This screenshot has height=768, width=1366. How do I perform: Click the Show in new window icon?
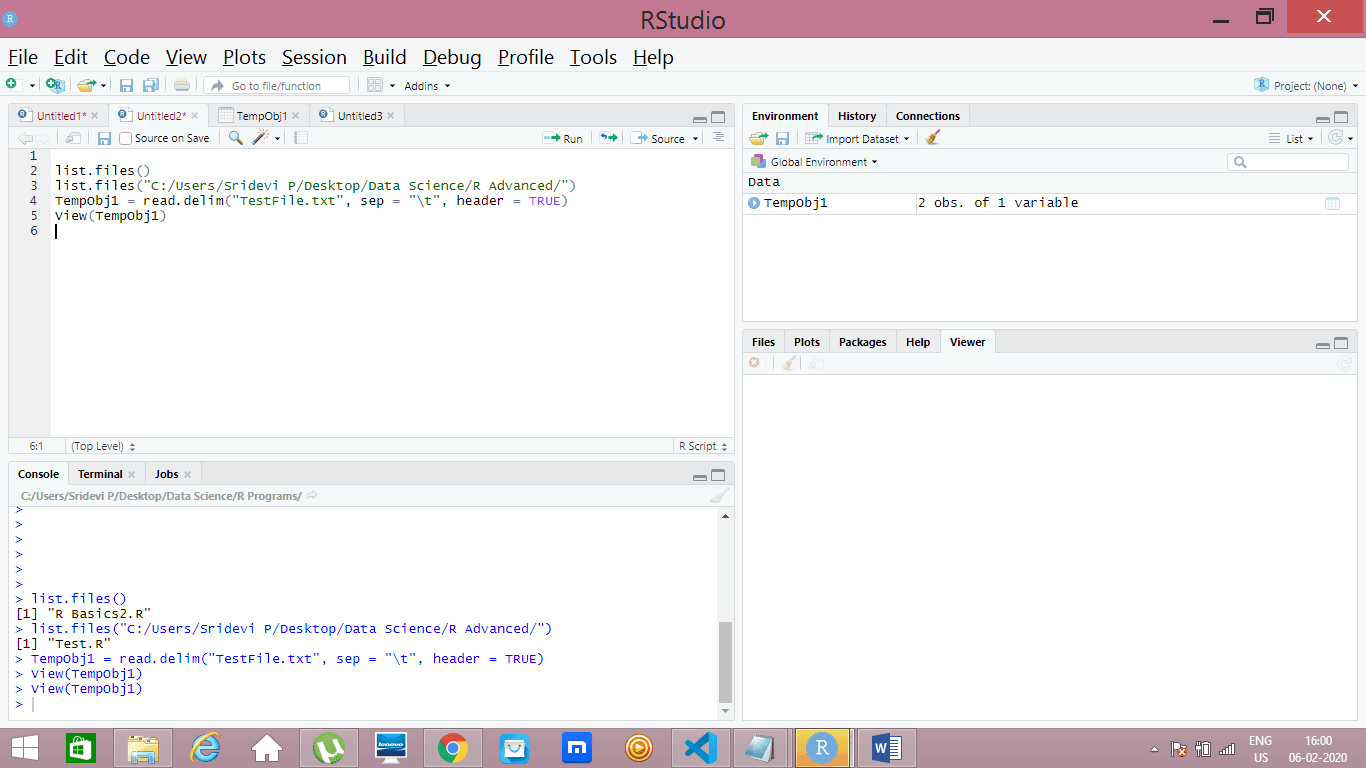click(x=73, y=138)
